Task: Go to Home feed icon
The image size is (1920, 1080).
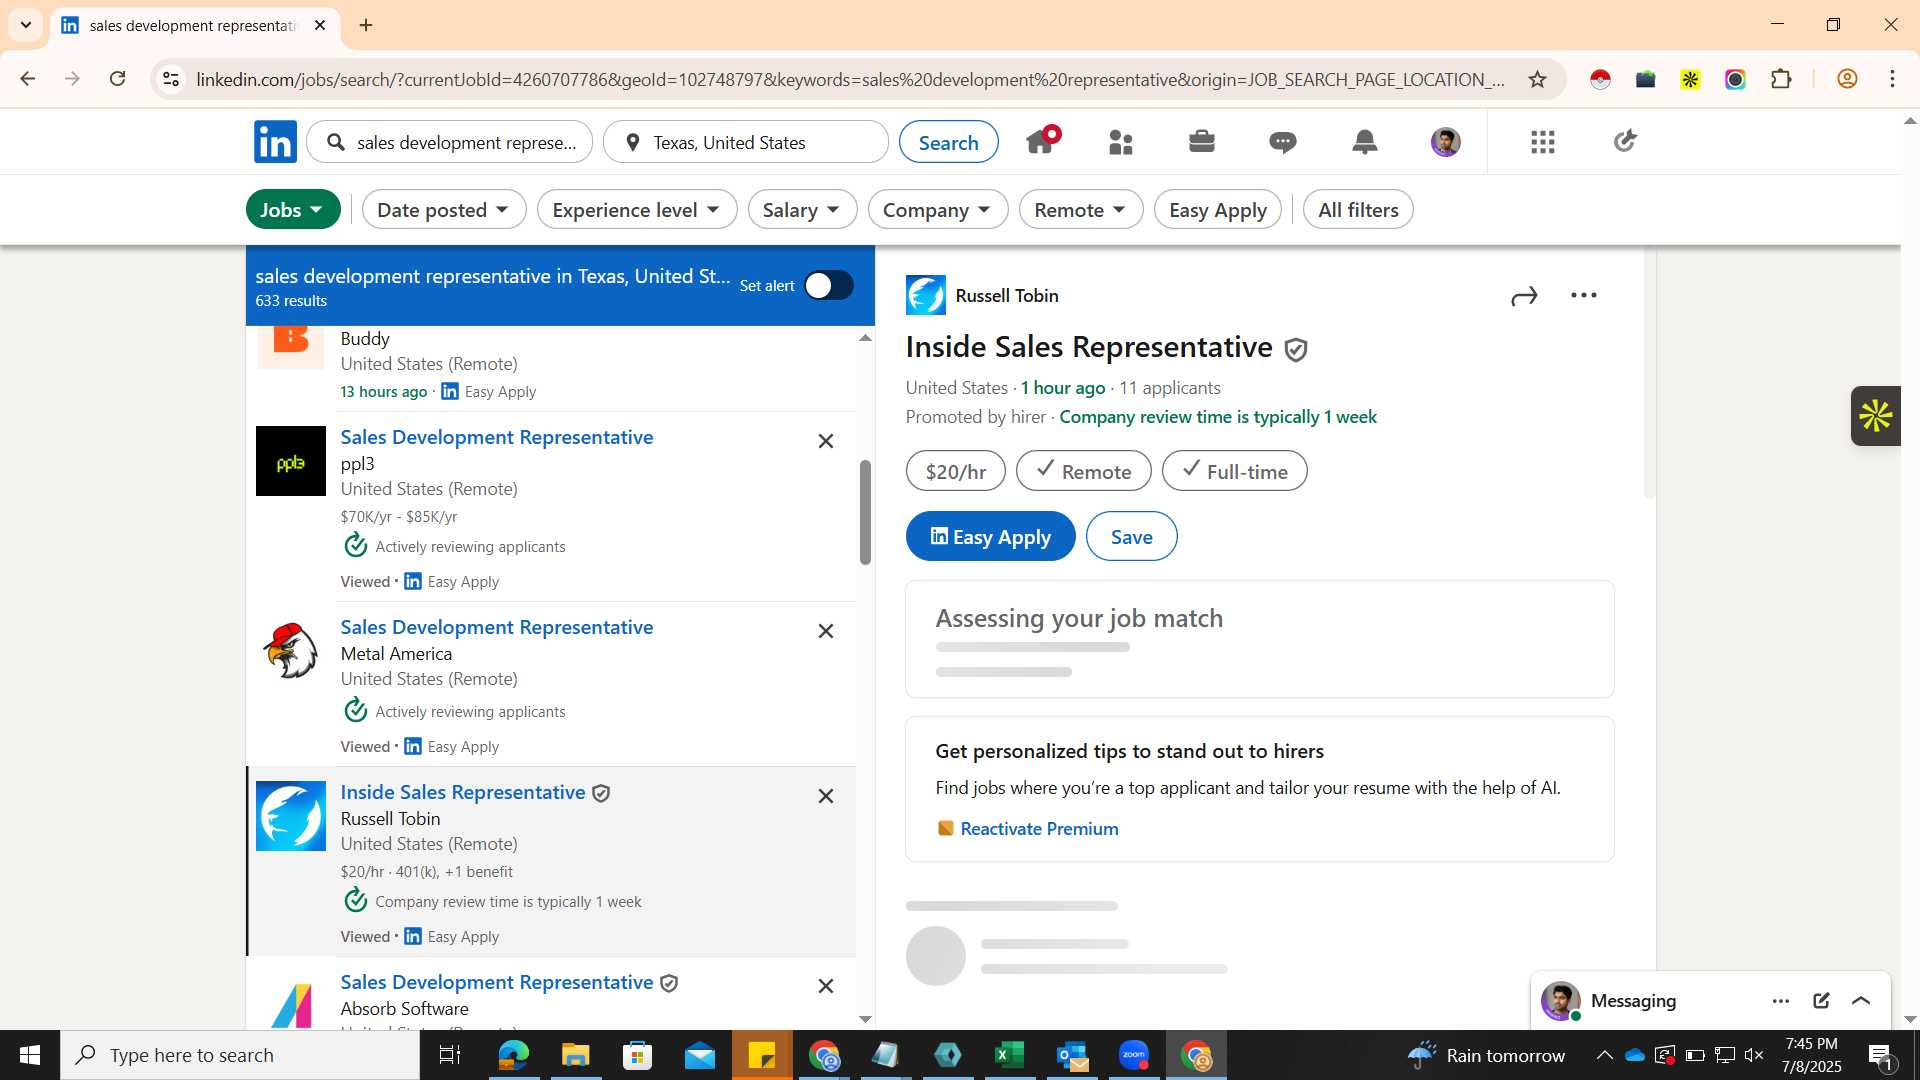Action: (x=1041, y=141)
